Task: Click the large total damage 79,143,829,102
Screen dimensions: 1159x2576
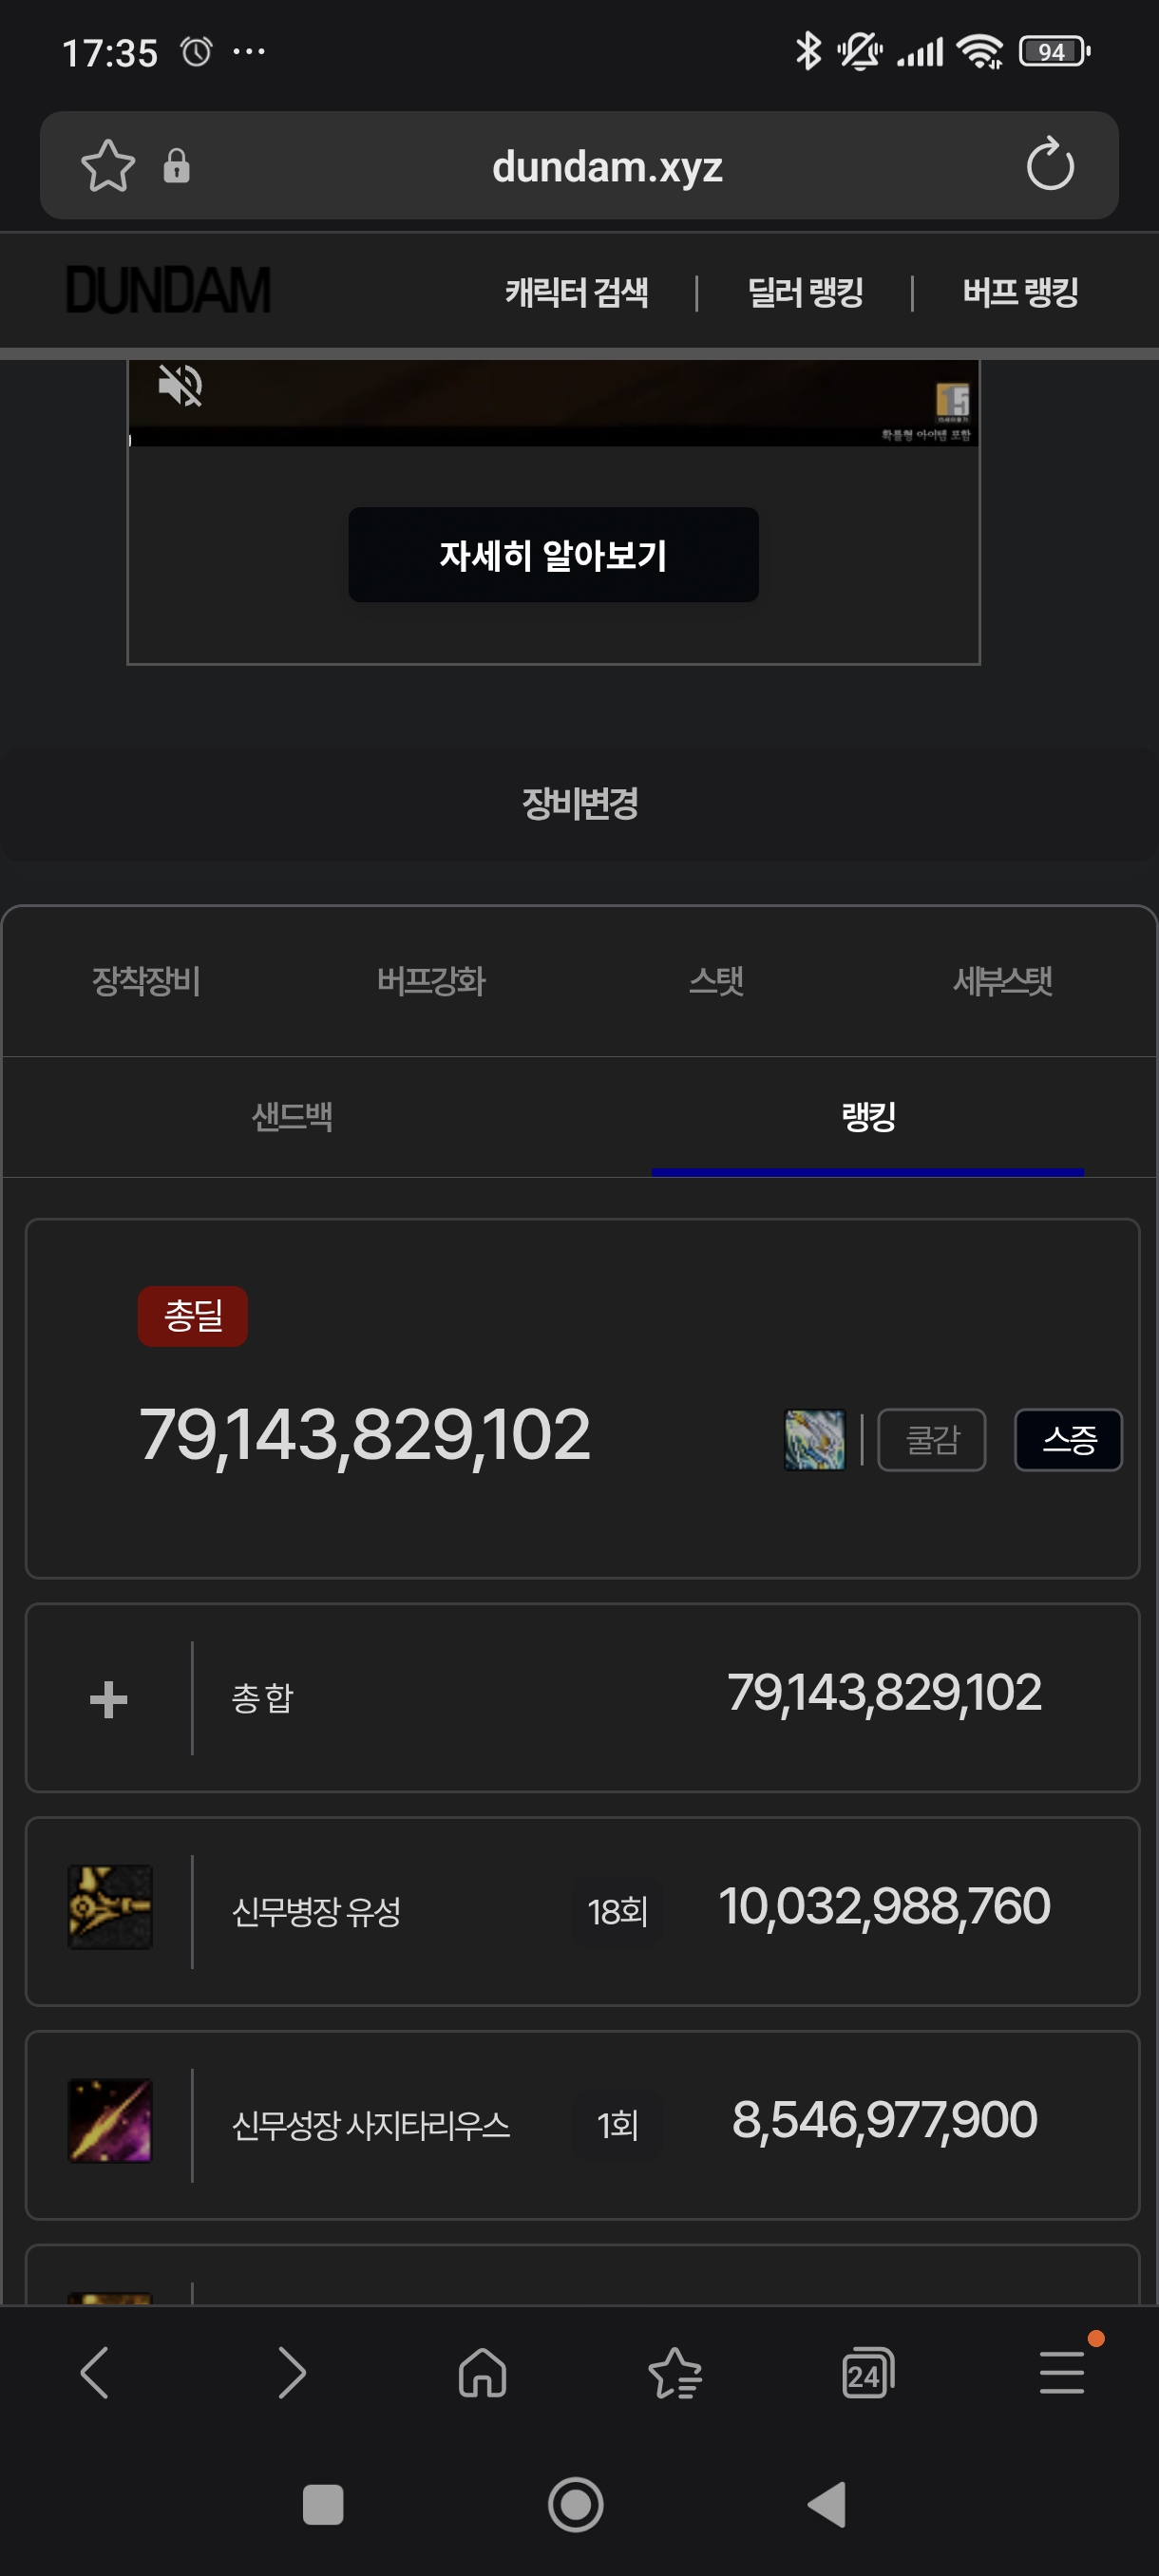Action: 365,1435
